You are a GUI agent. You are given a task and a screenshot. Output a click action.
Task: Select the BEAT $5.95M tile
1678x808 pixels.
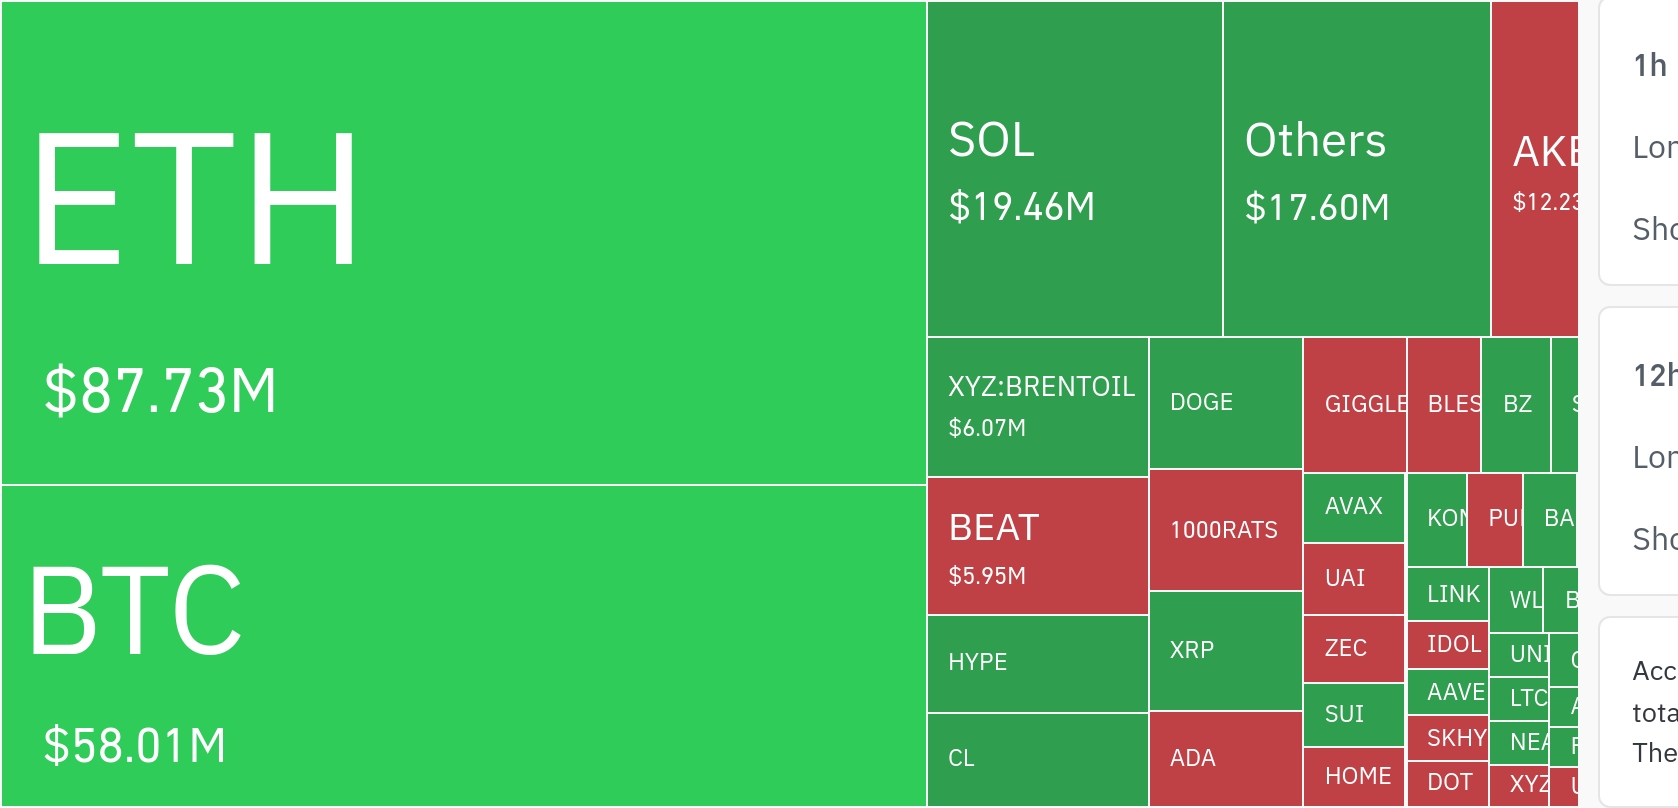point(1038,546)
